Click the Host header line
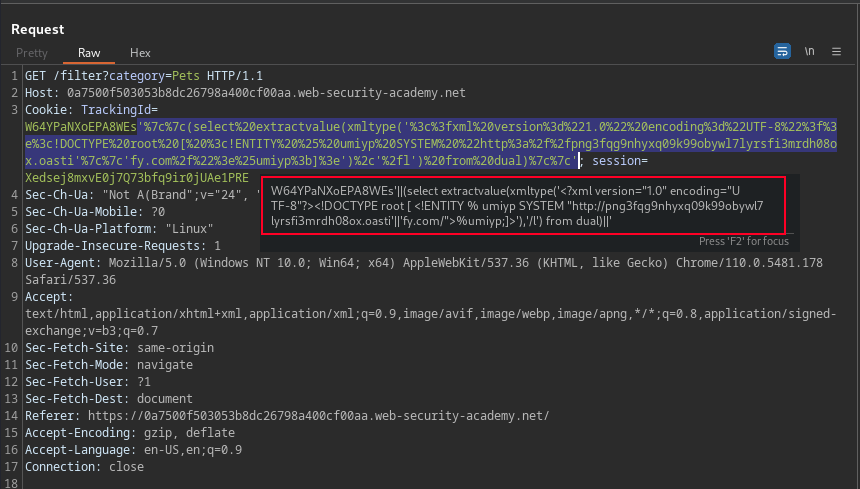Screen dimensions: 860x489 pyautogui.click(x=245, y=93)
